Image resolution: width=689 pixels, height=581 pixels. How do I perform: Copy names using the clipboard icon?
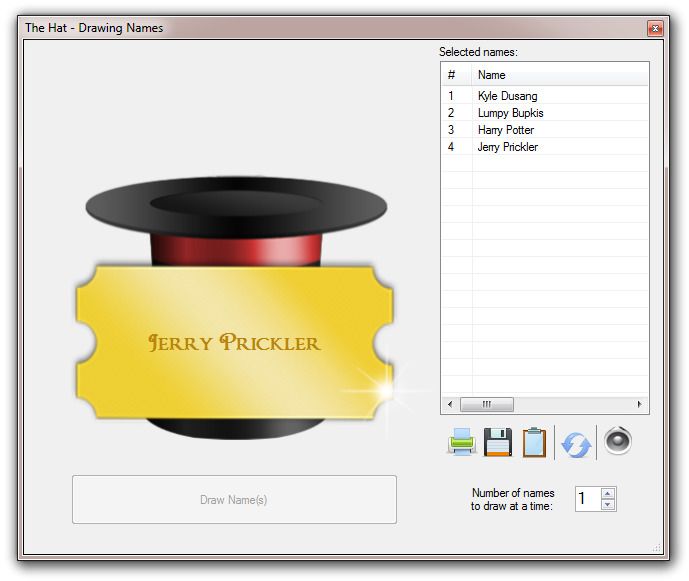pyautogui.click(x=535, y=442)
